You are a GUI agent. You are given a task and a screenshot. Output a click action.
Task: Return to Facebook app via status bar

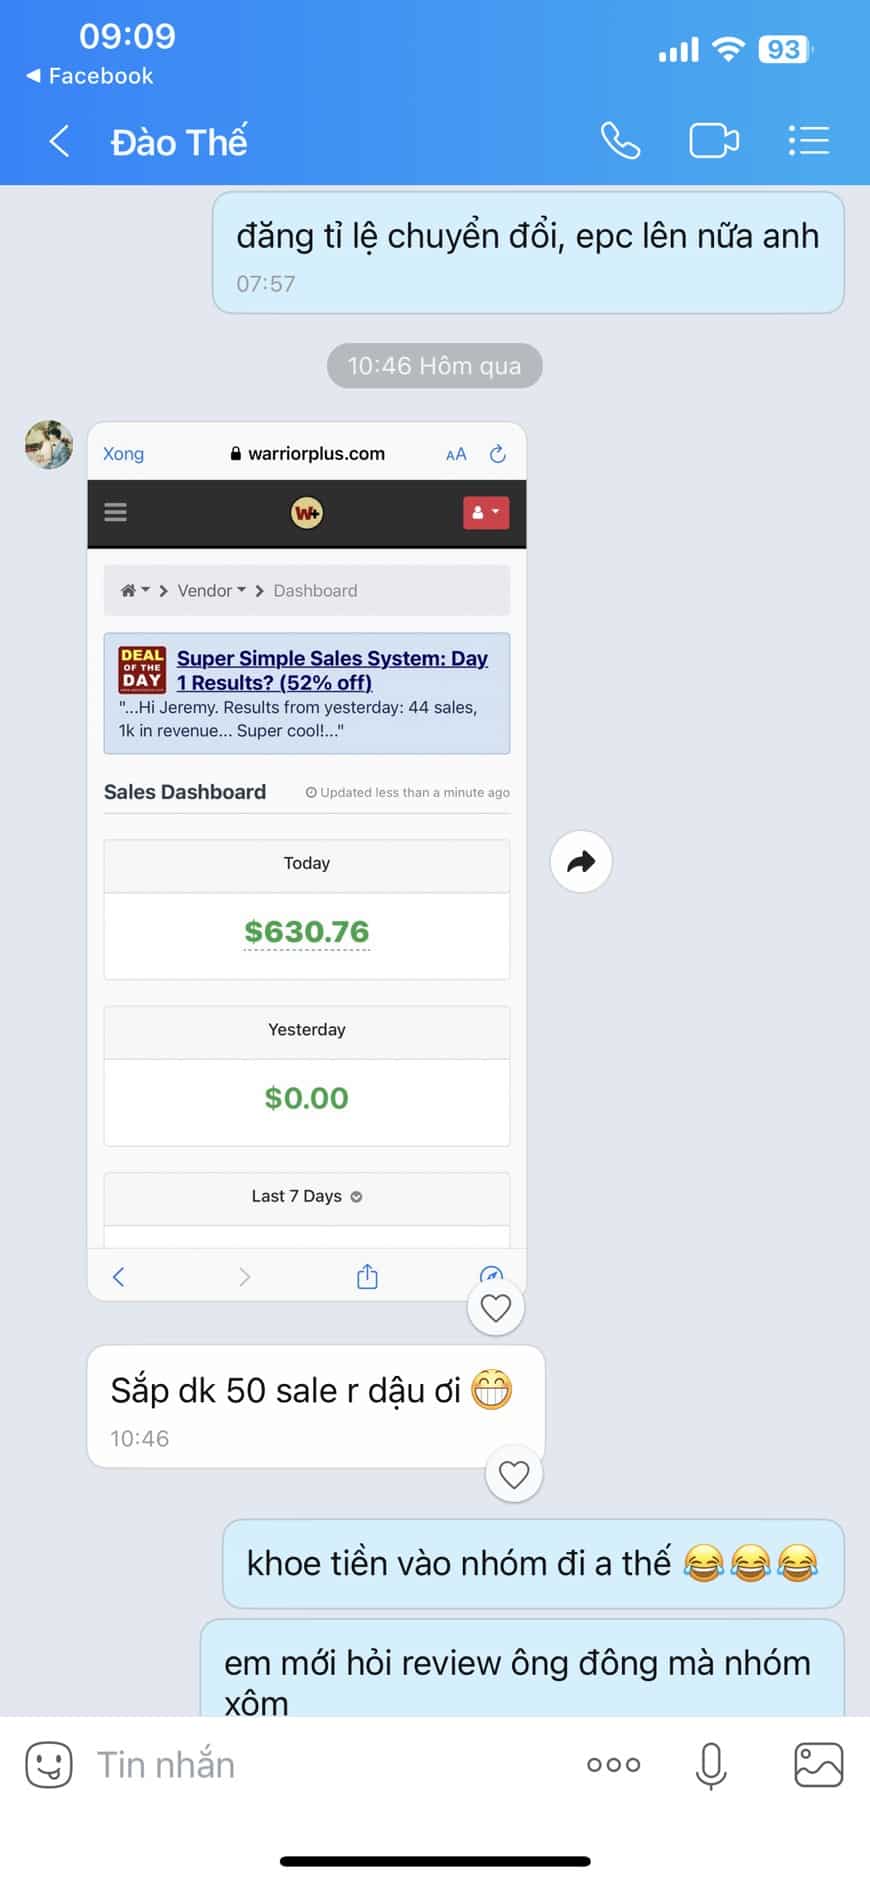click(x=90, y=76)
